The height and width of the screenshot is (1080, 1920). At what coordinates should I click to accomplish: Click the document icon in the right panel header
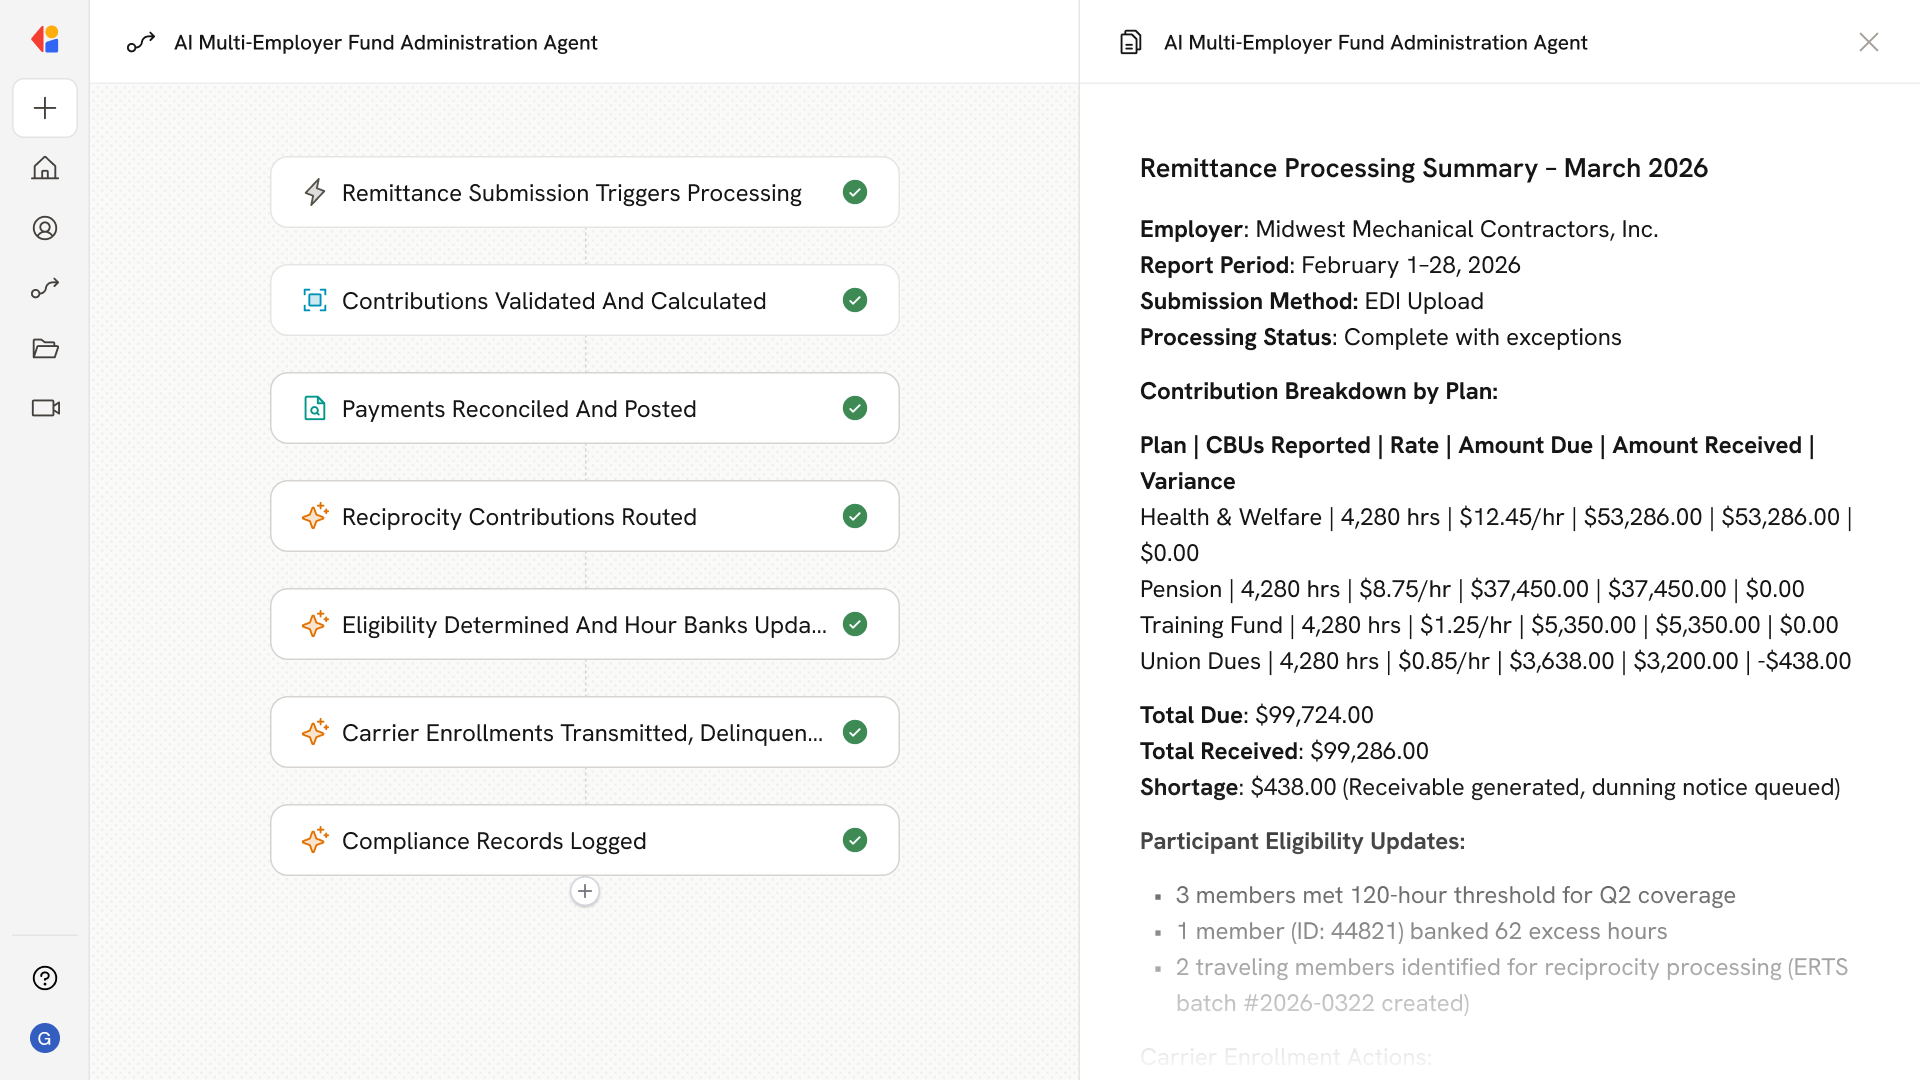pyautogui.click(x=1130, y=42)
